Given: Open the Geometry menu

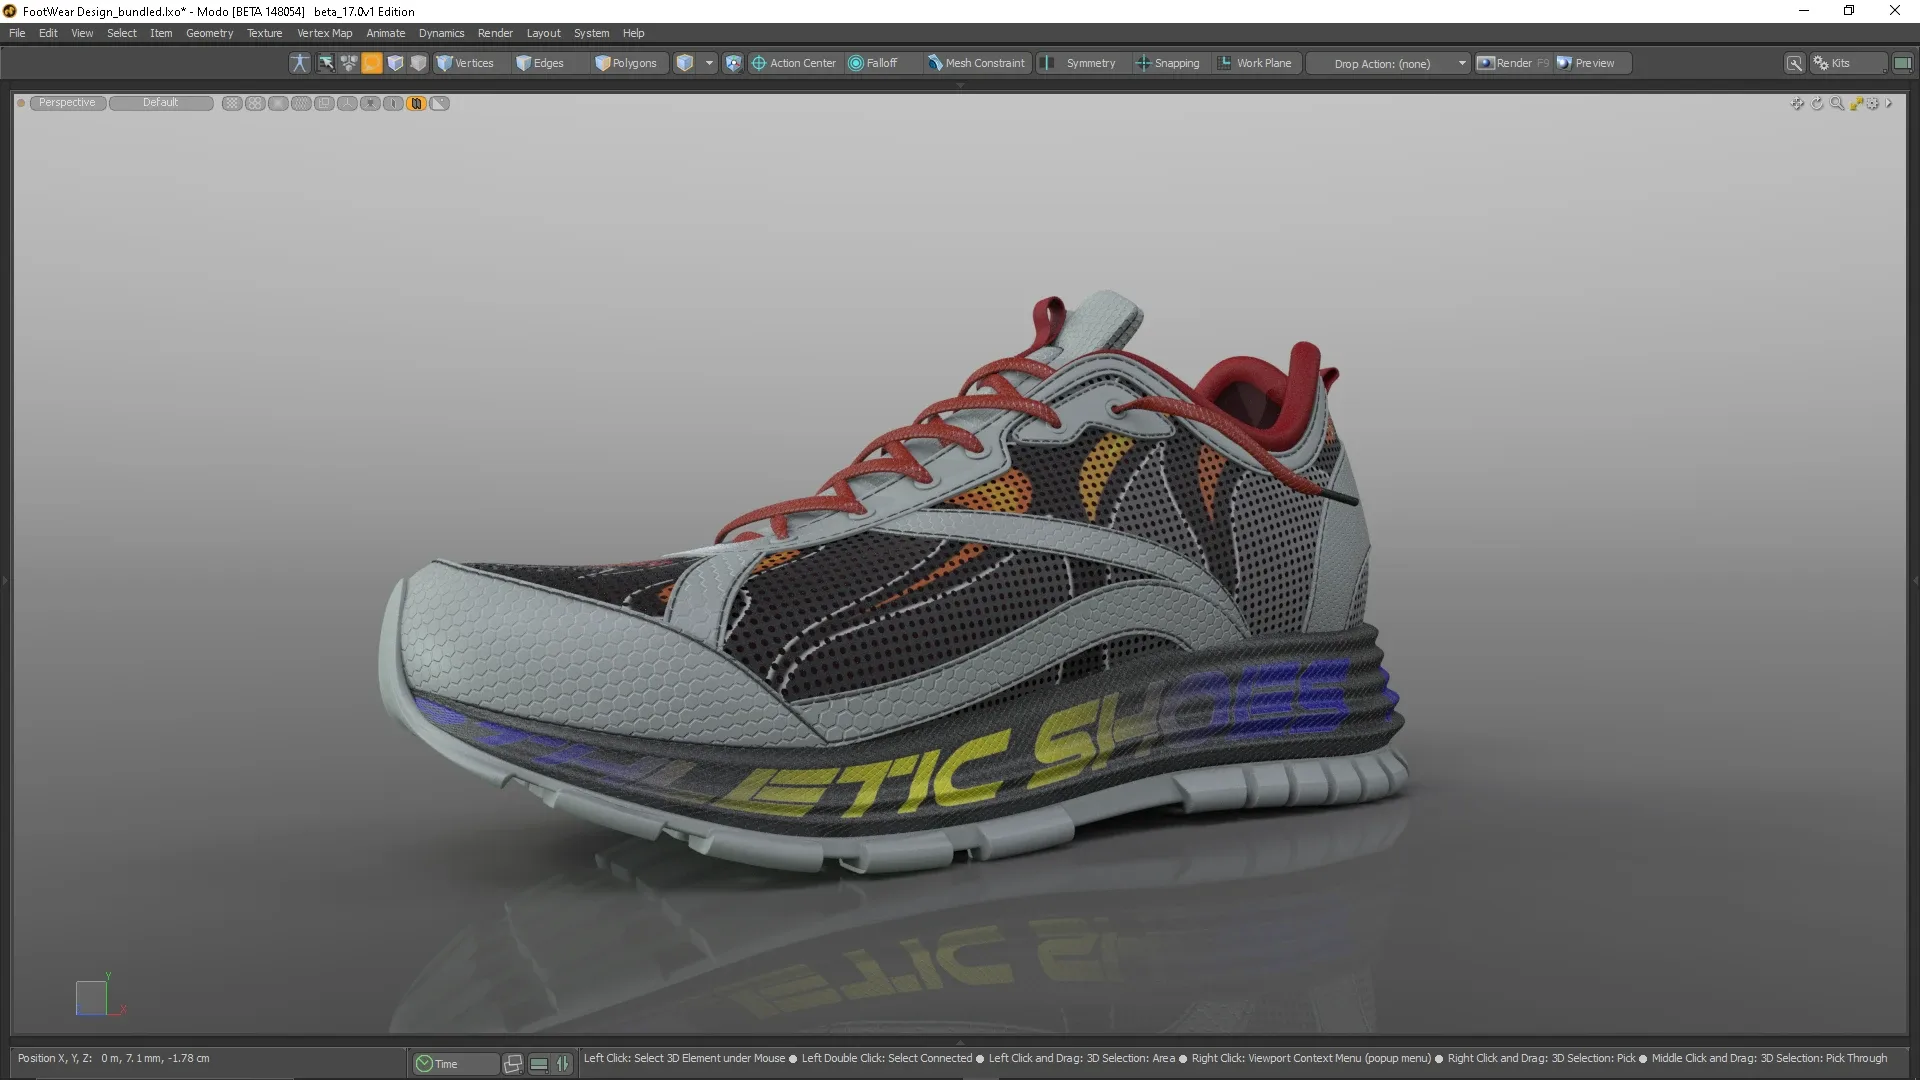Looking at the screenshot, I should click(x=209, y=33).
